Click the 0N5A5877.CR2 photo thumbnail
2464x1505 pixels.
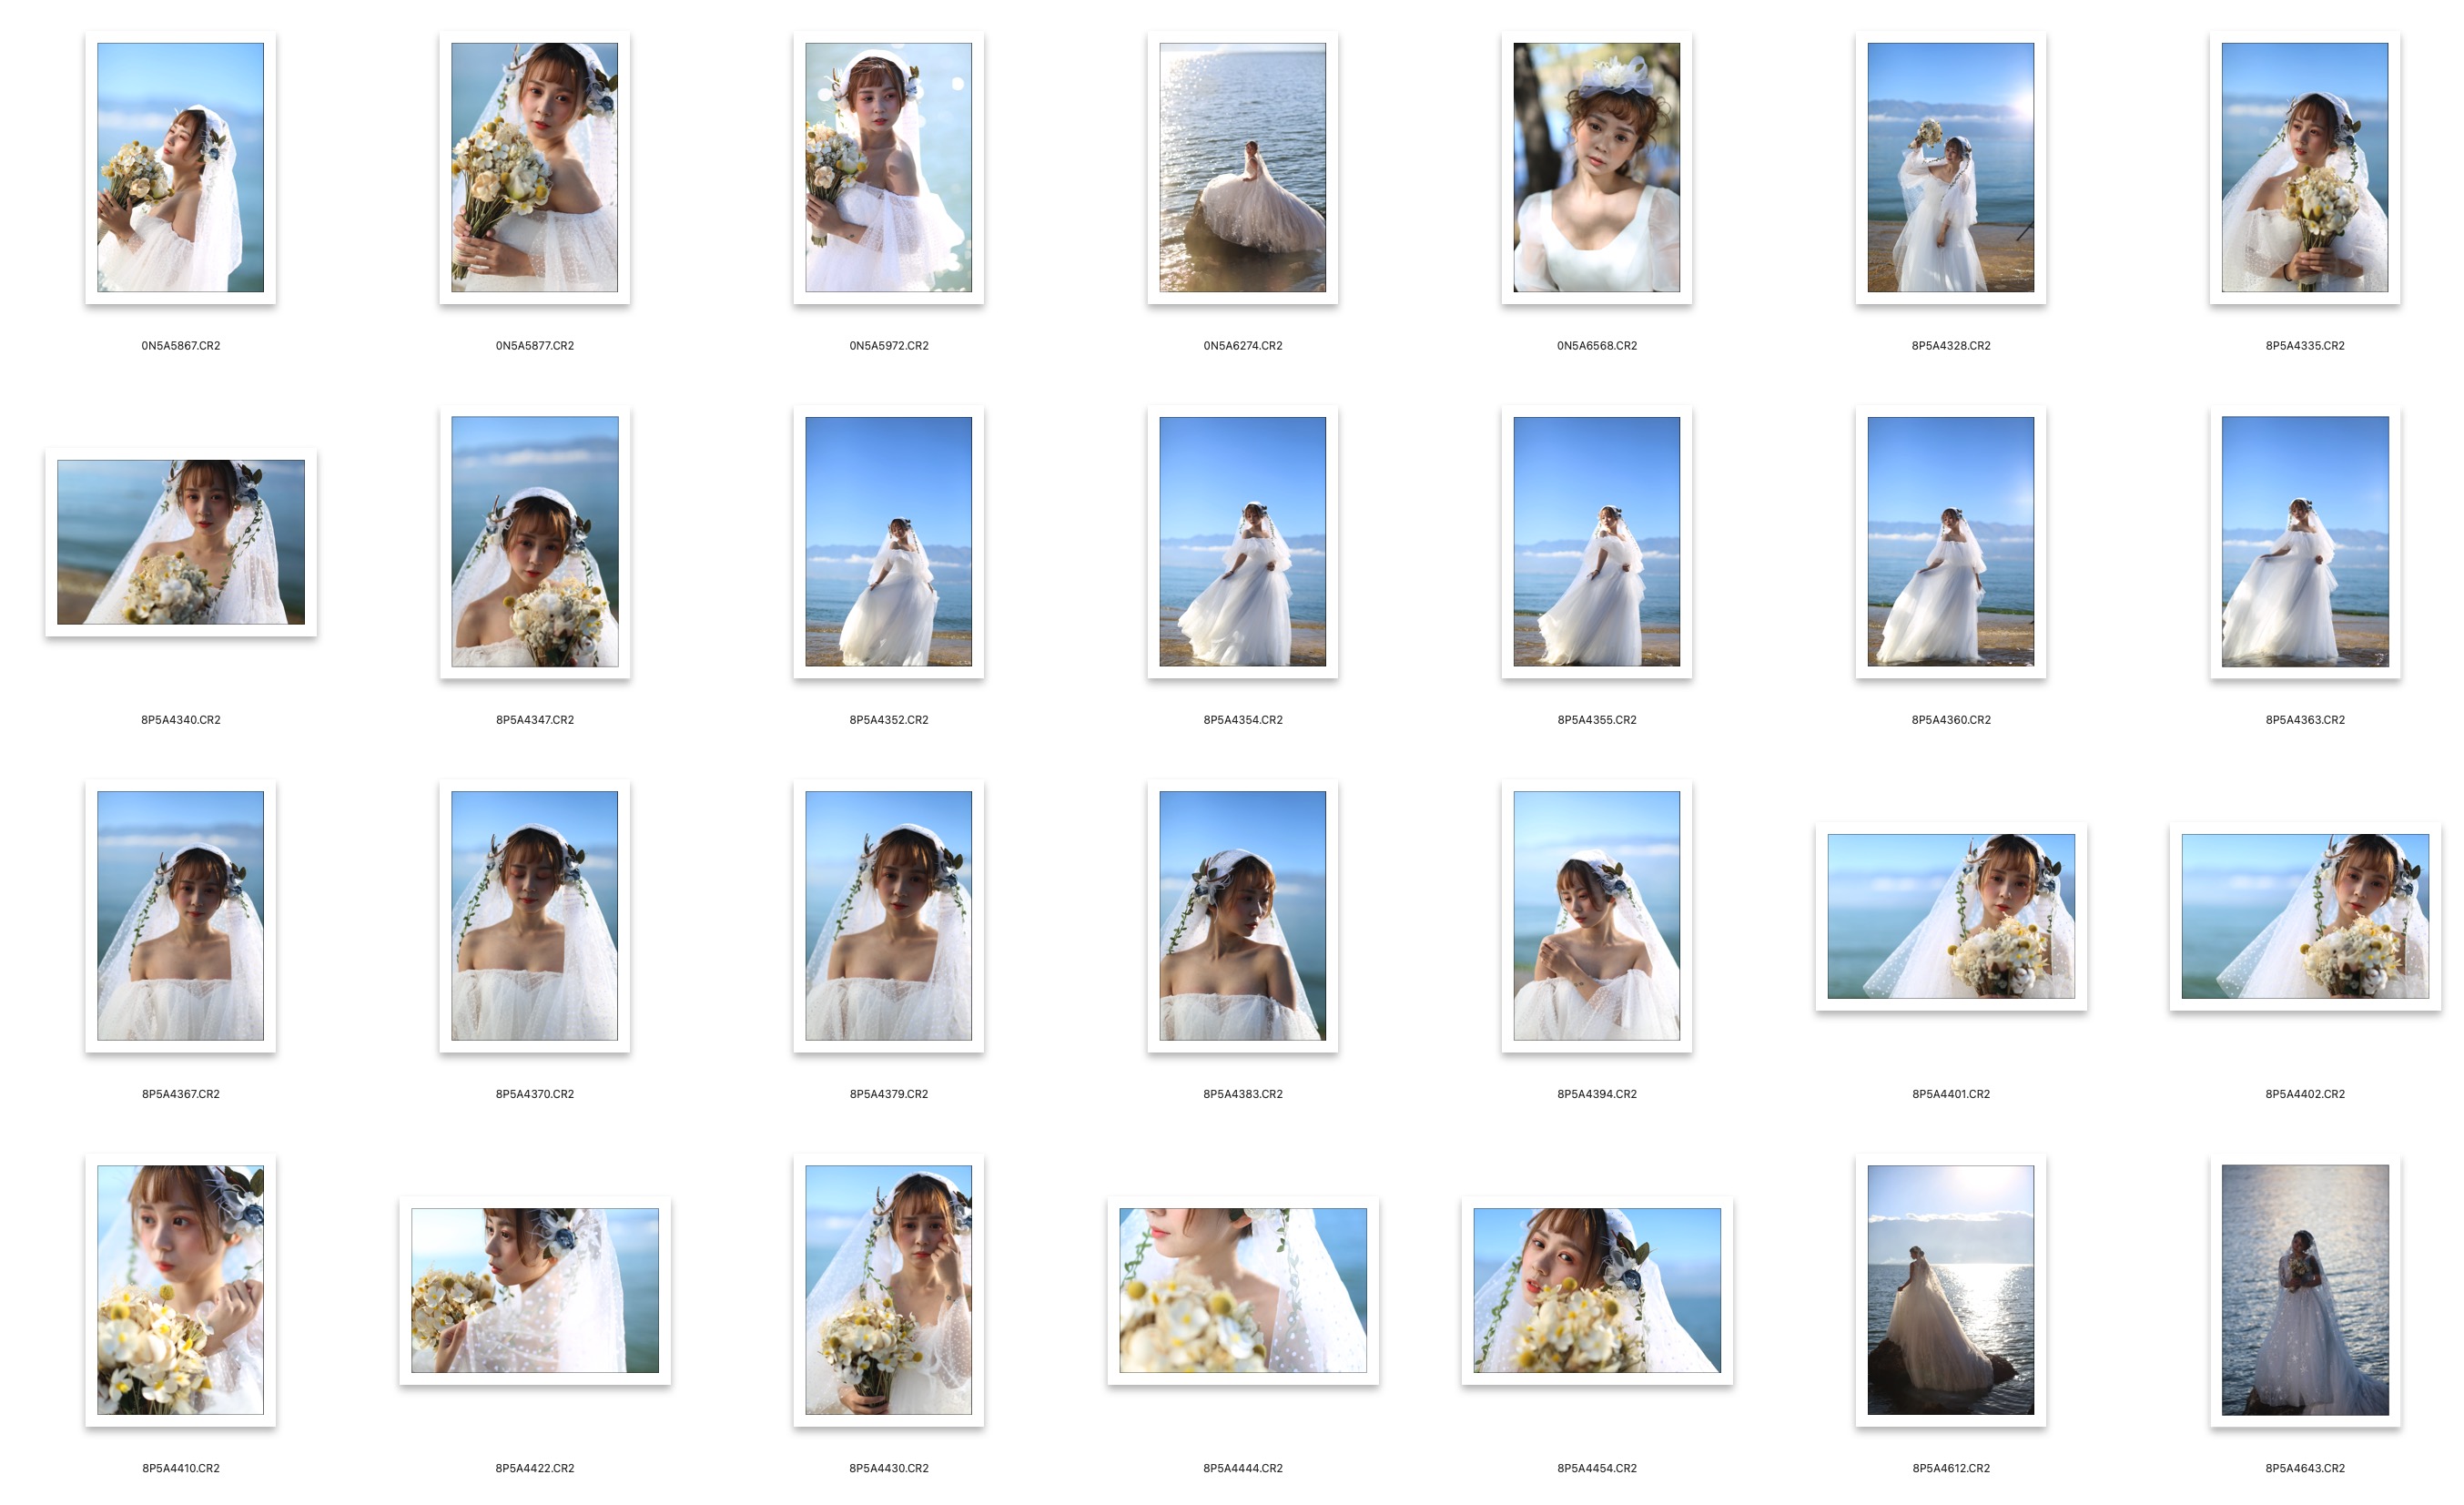point(534,167)
